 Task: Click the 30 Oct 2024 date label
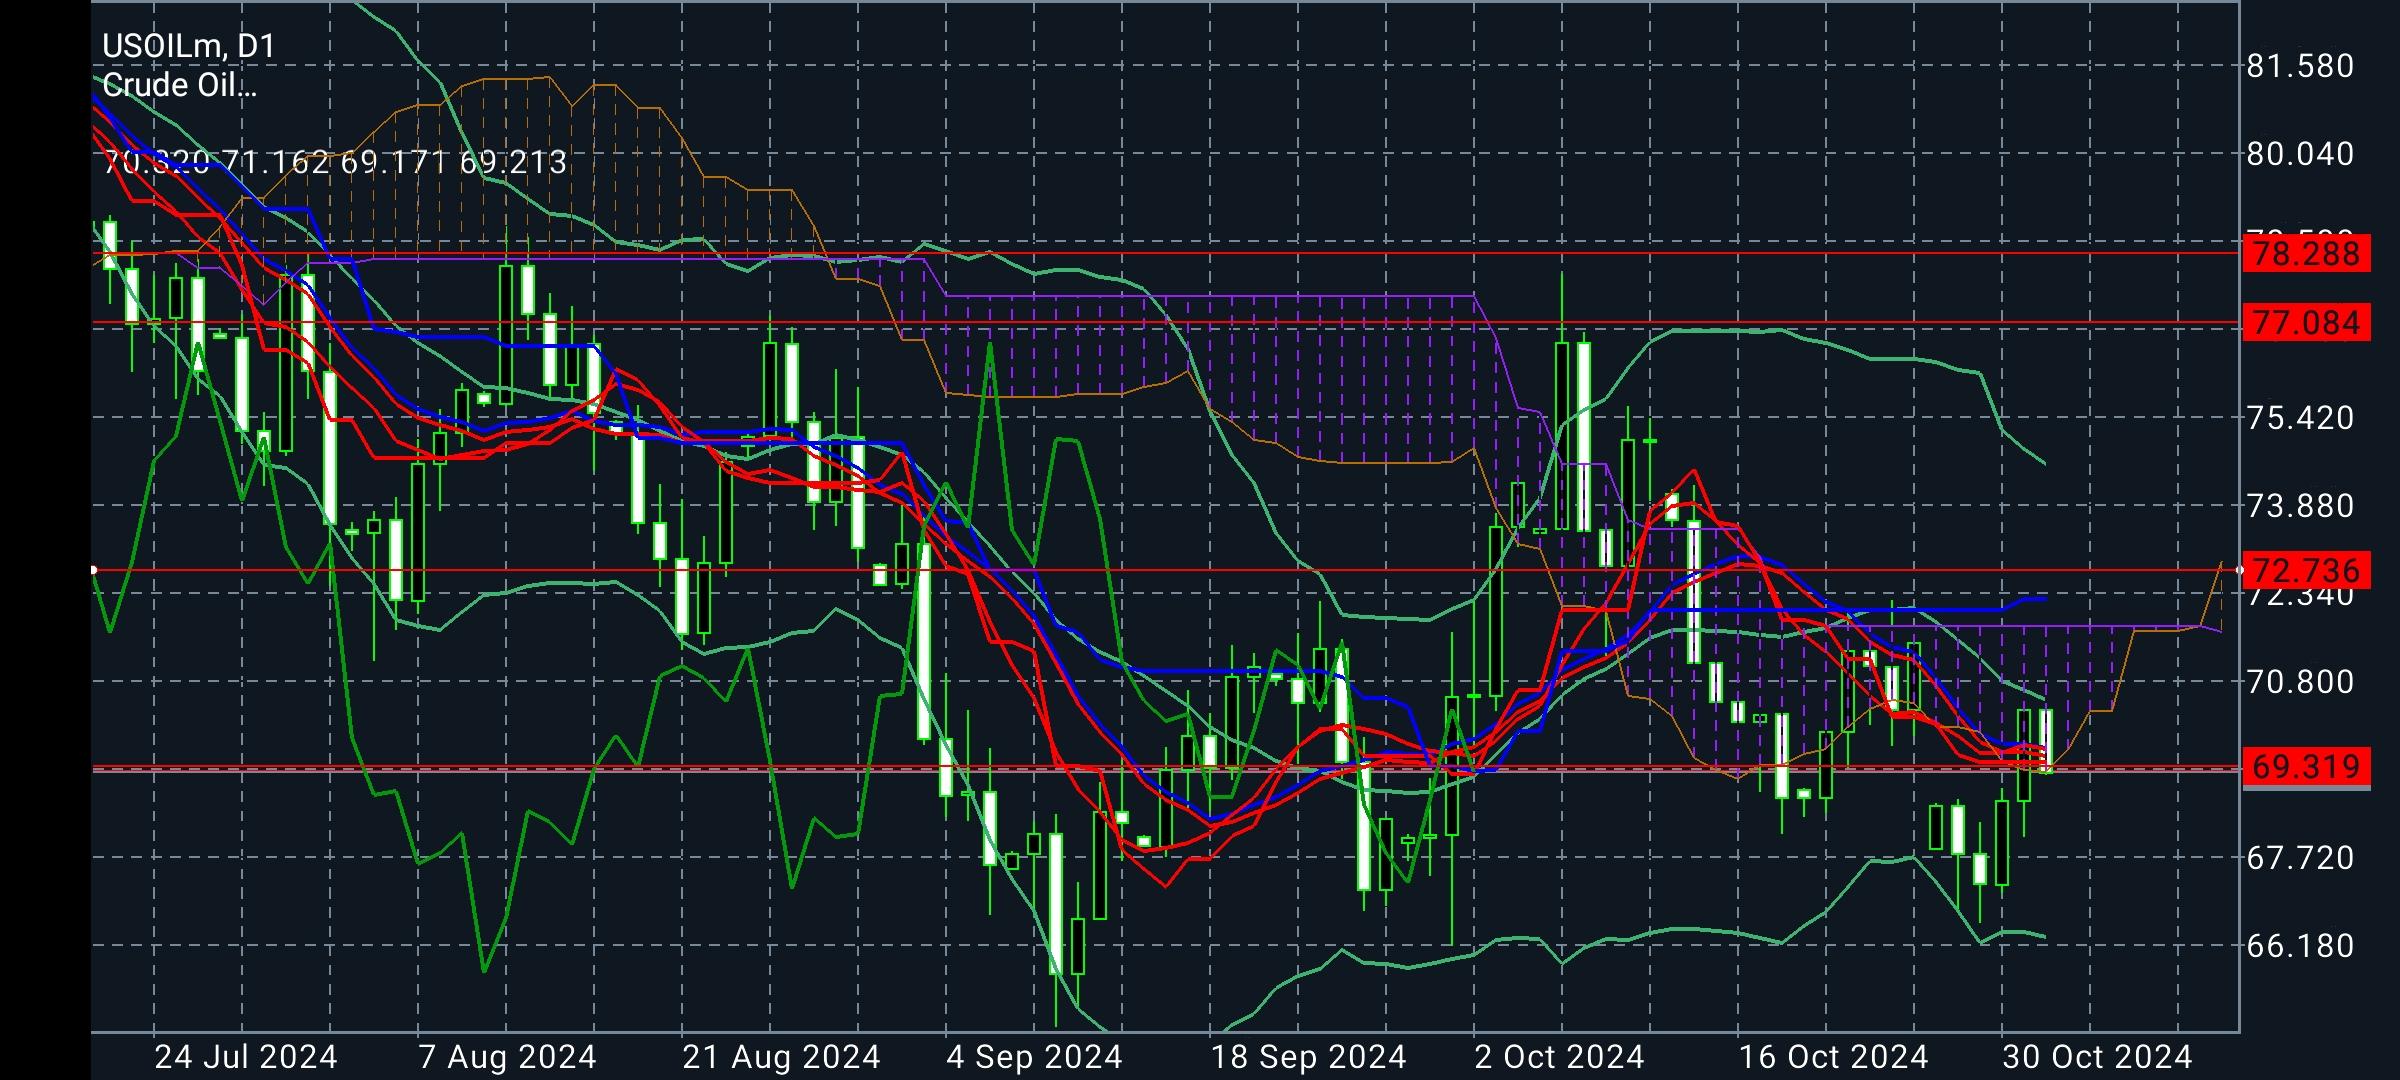coord(2097,1057)
